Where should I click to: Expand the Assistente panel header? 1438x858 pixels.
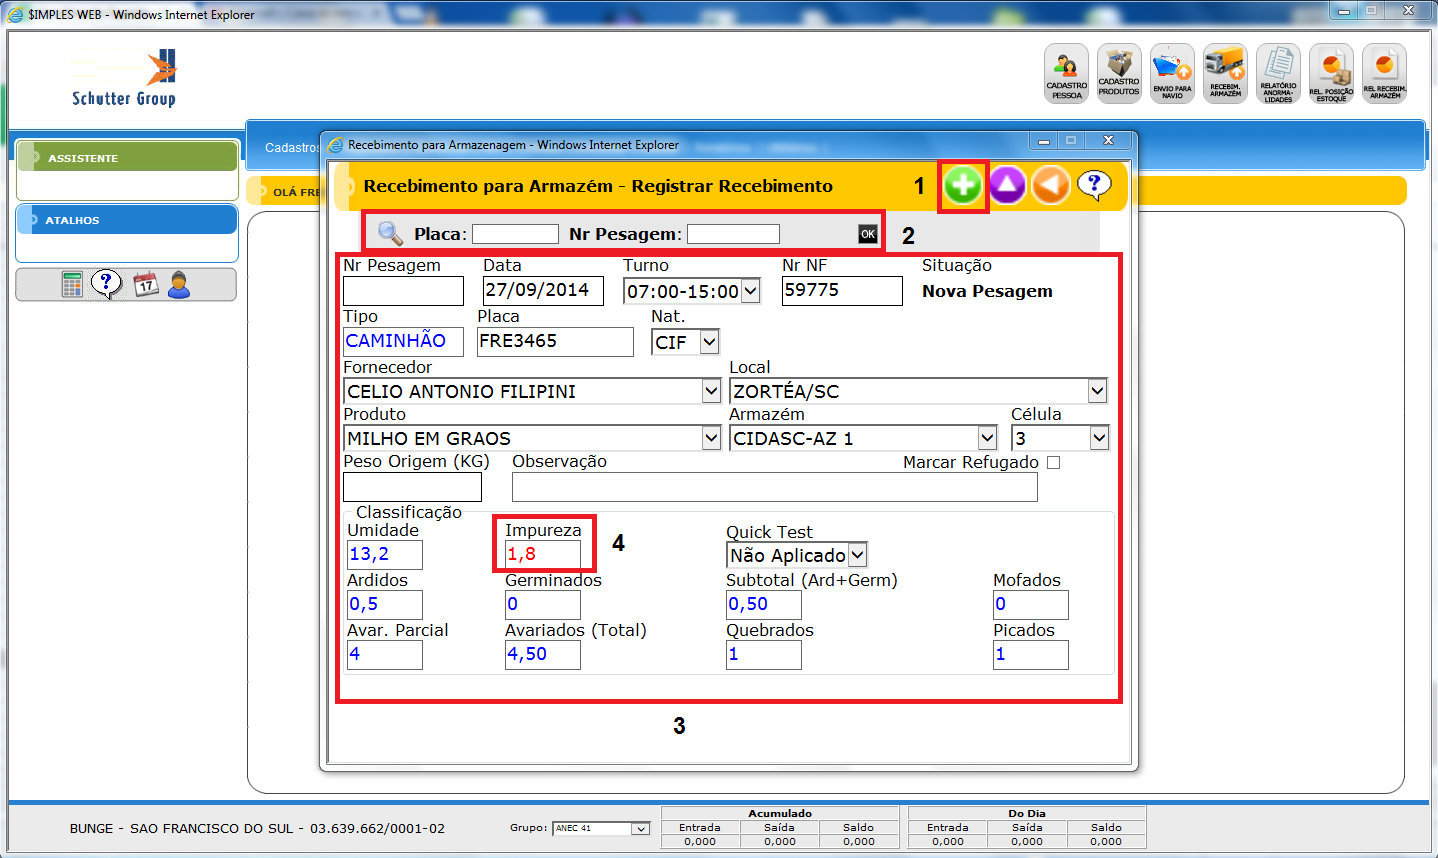[x=127, y=157]
